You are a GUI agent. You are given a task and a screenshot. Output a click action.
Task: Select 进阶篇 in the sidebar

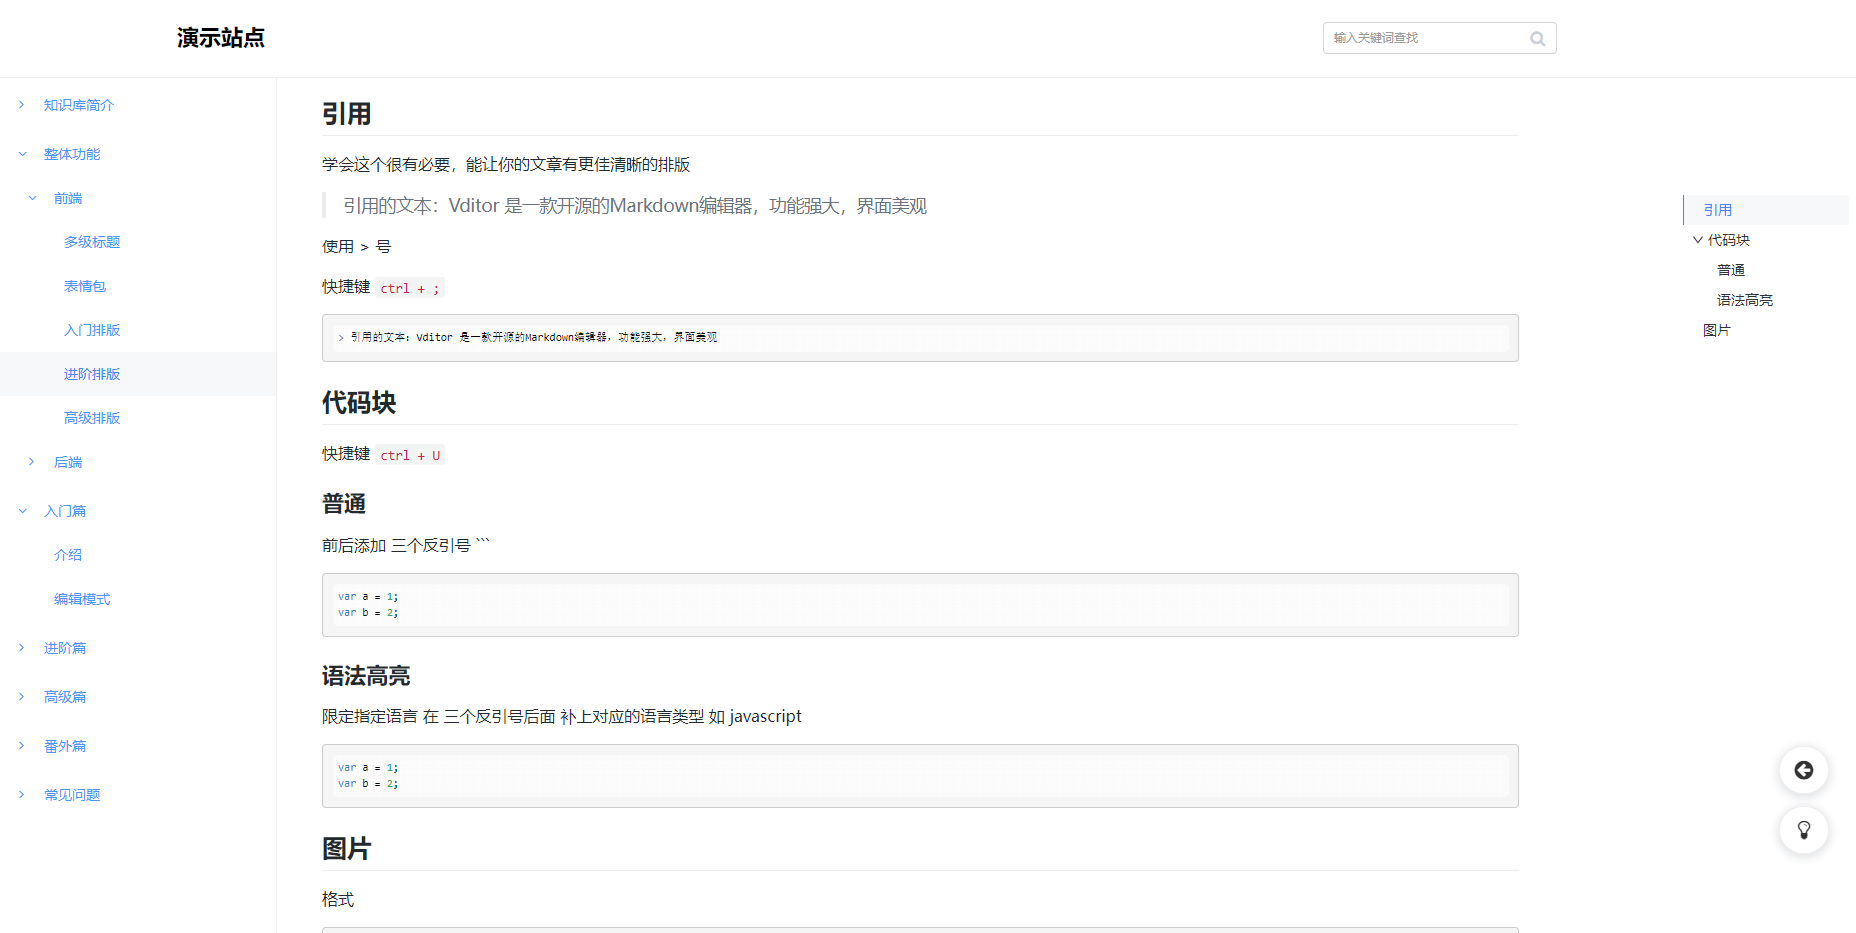(x=65, y=648)
